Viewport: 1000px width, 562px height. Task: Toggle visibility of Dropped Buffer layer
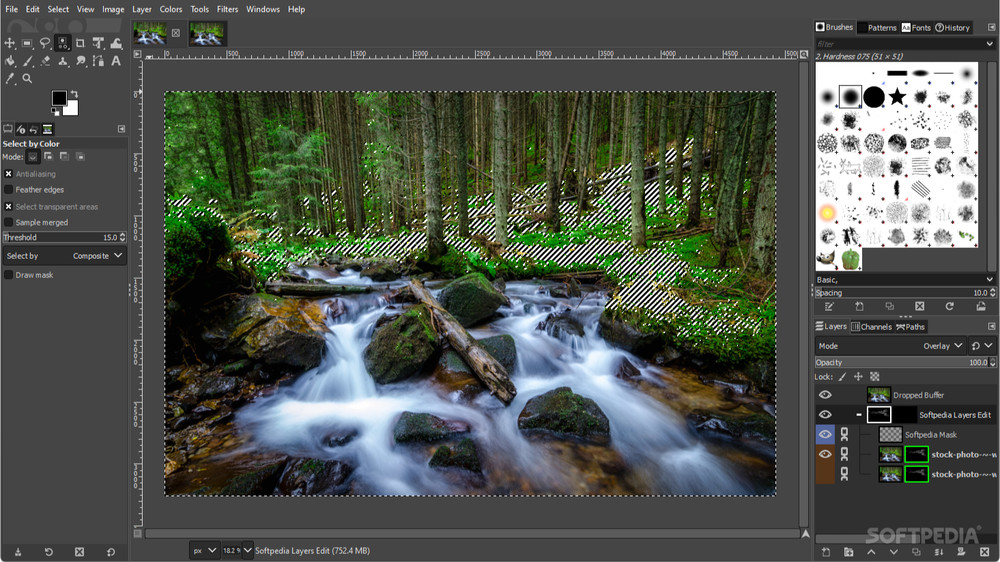825,395
